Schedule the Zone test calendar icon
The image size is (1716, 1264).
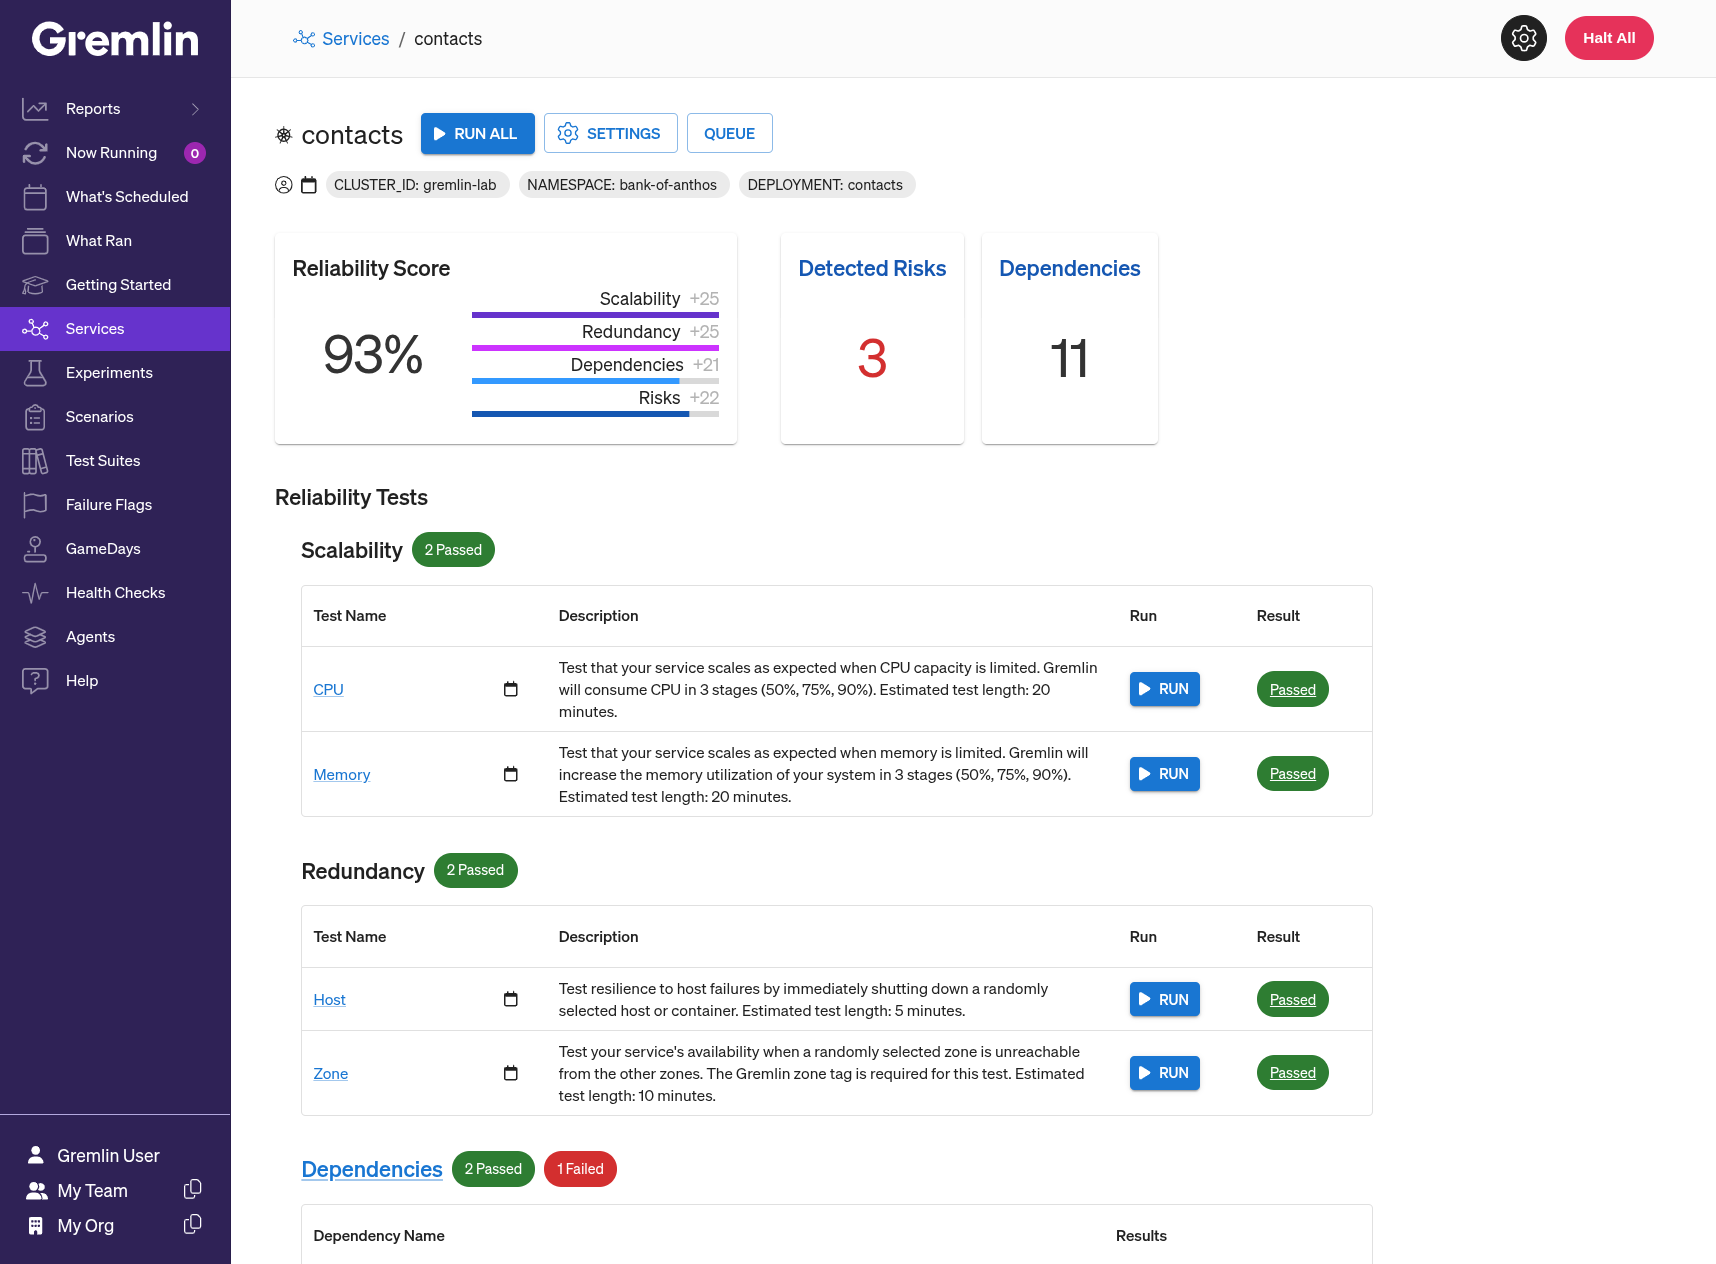coord(511,1073)
